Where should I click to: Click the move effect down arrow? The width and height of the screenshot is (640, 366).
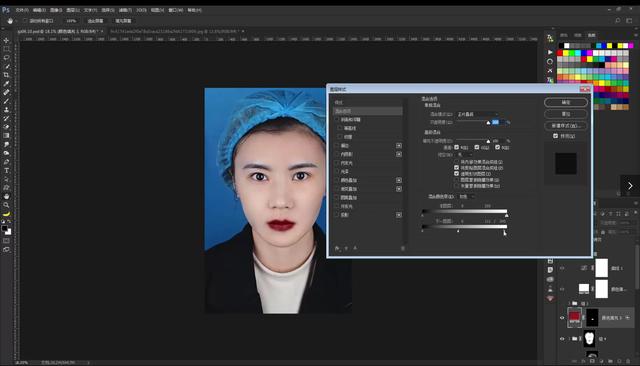[355, 248]
